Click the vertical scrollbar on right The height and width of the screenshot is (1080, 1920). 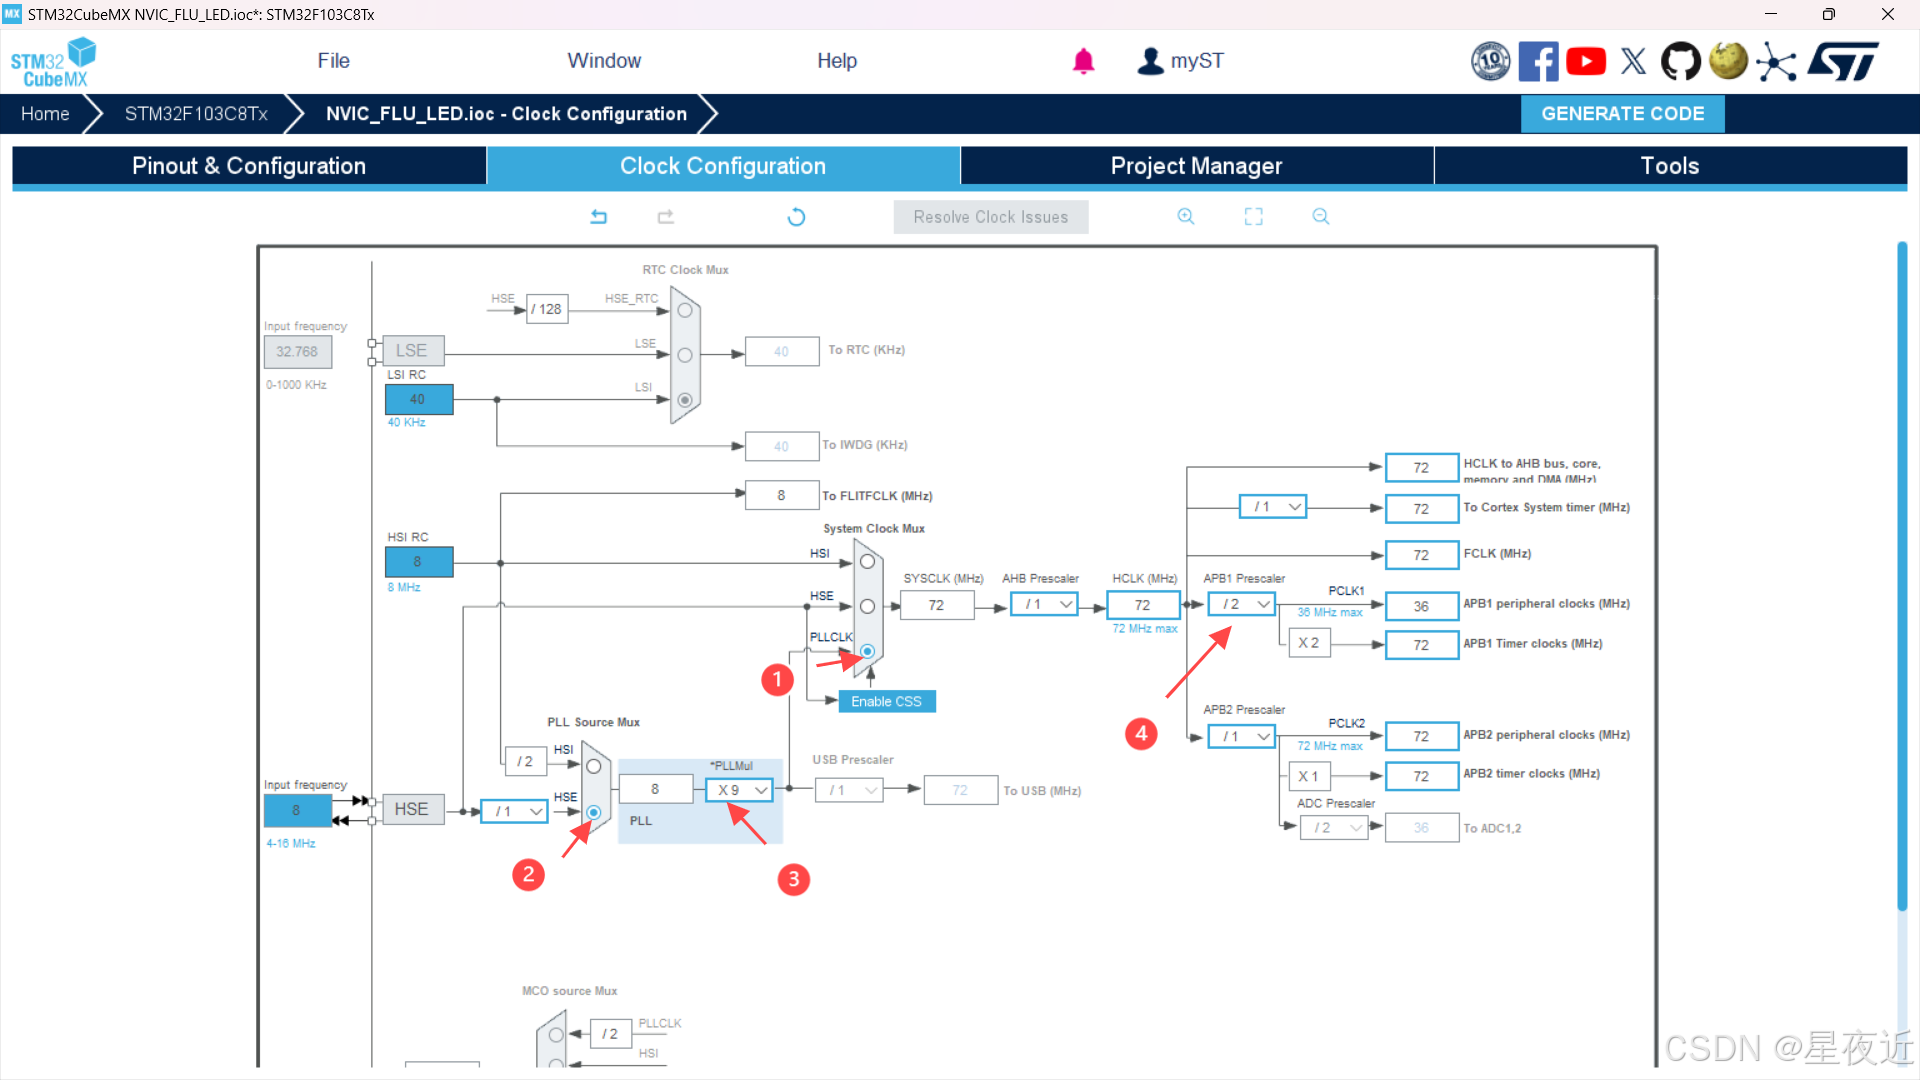1901,576
